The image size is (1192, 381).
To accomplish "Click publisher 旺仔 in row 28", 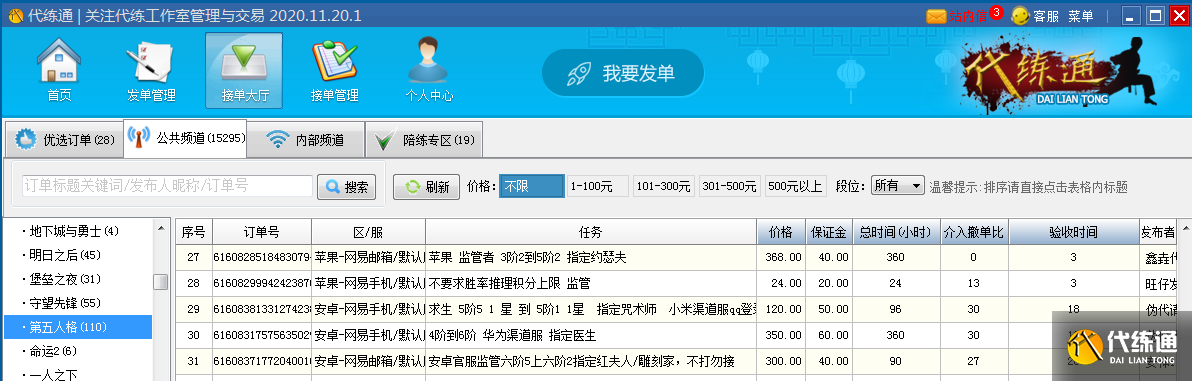I will 1161,284.
